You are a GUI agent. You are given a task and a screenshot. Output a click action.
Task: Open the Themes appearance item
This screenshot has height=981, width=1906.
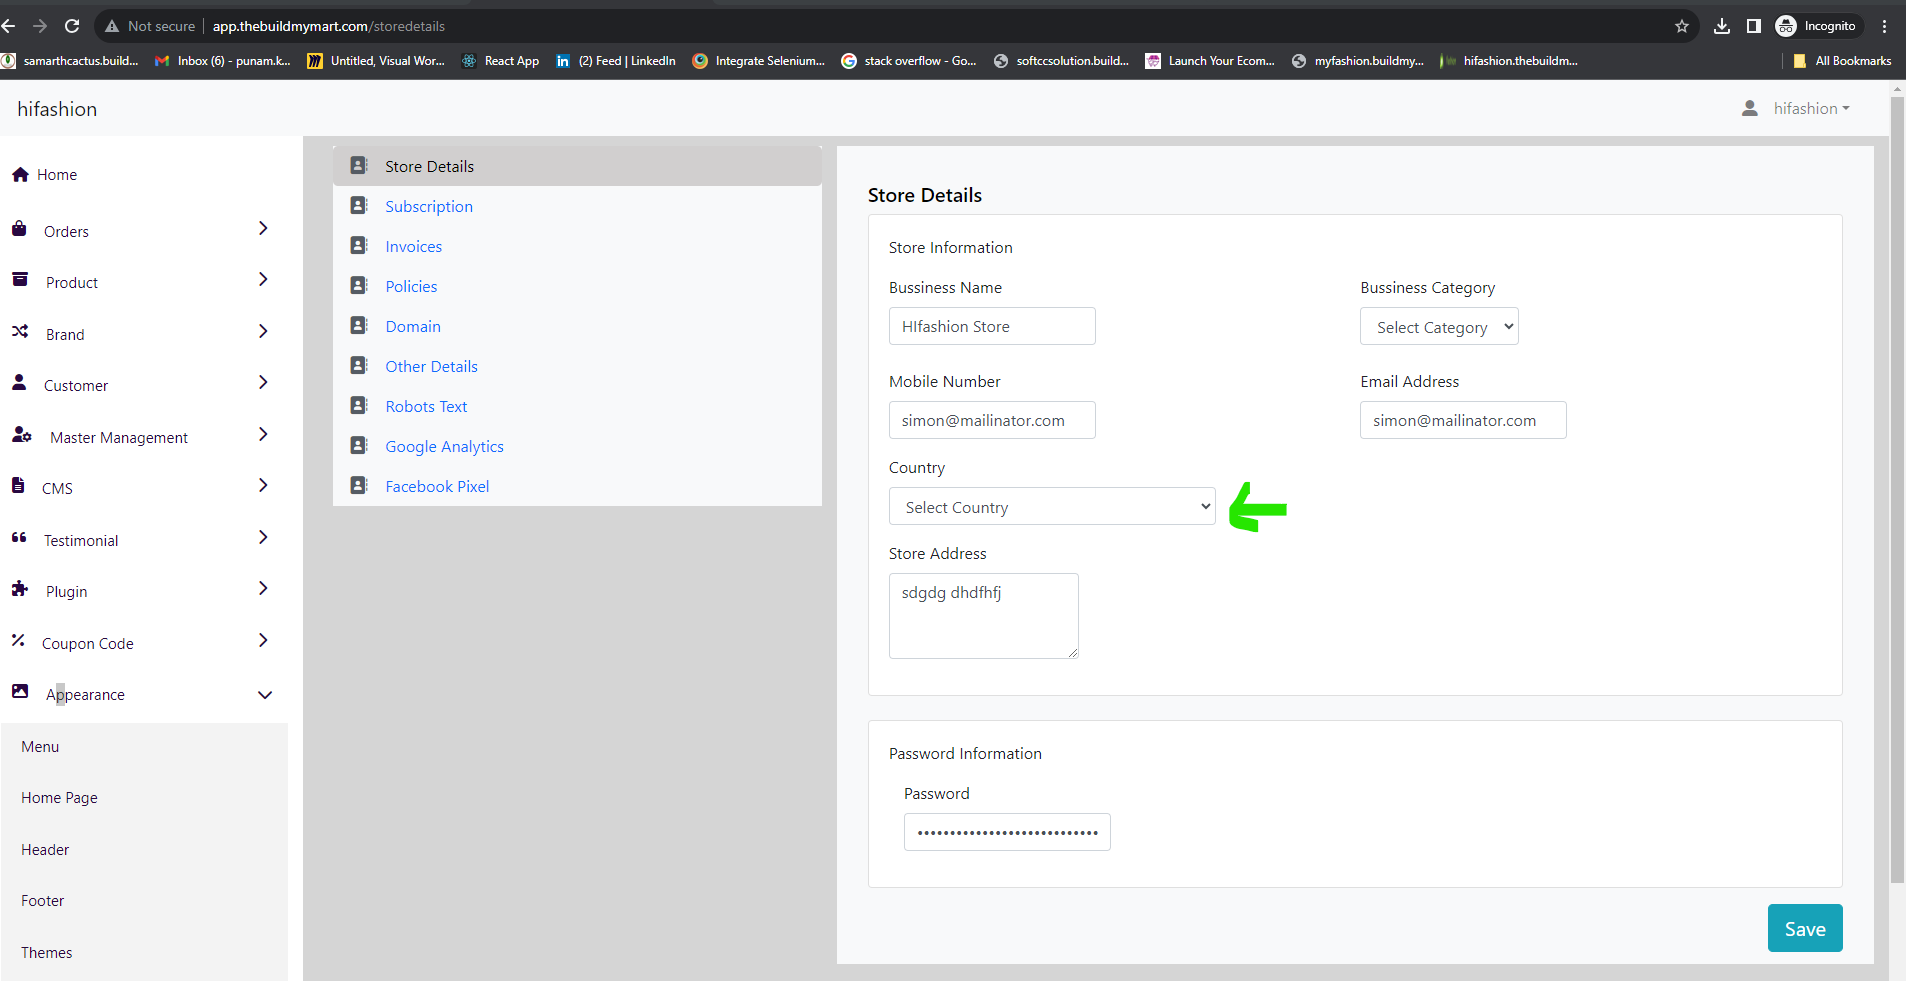pyautogui.click(x=46, y=953)
